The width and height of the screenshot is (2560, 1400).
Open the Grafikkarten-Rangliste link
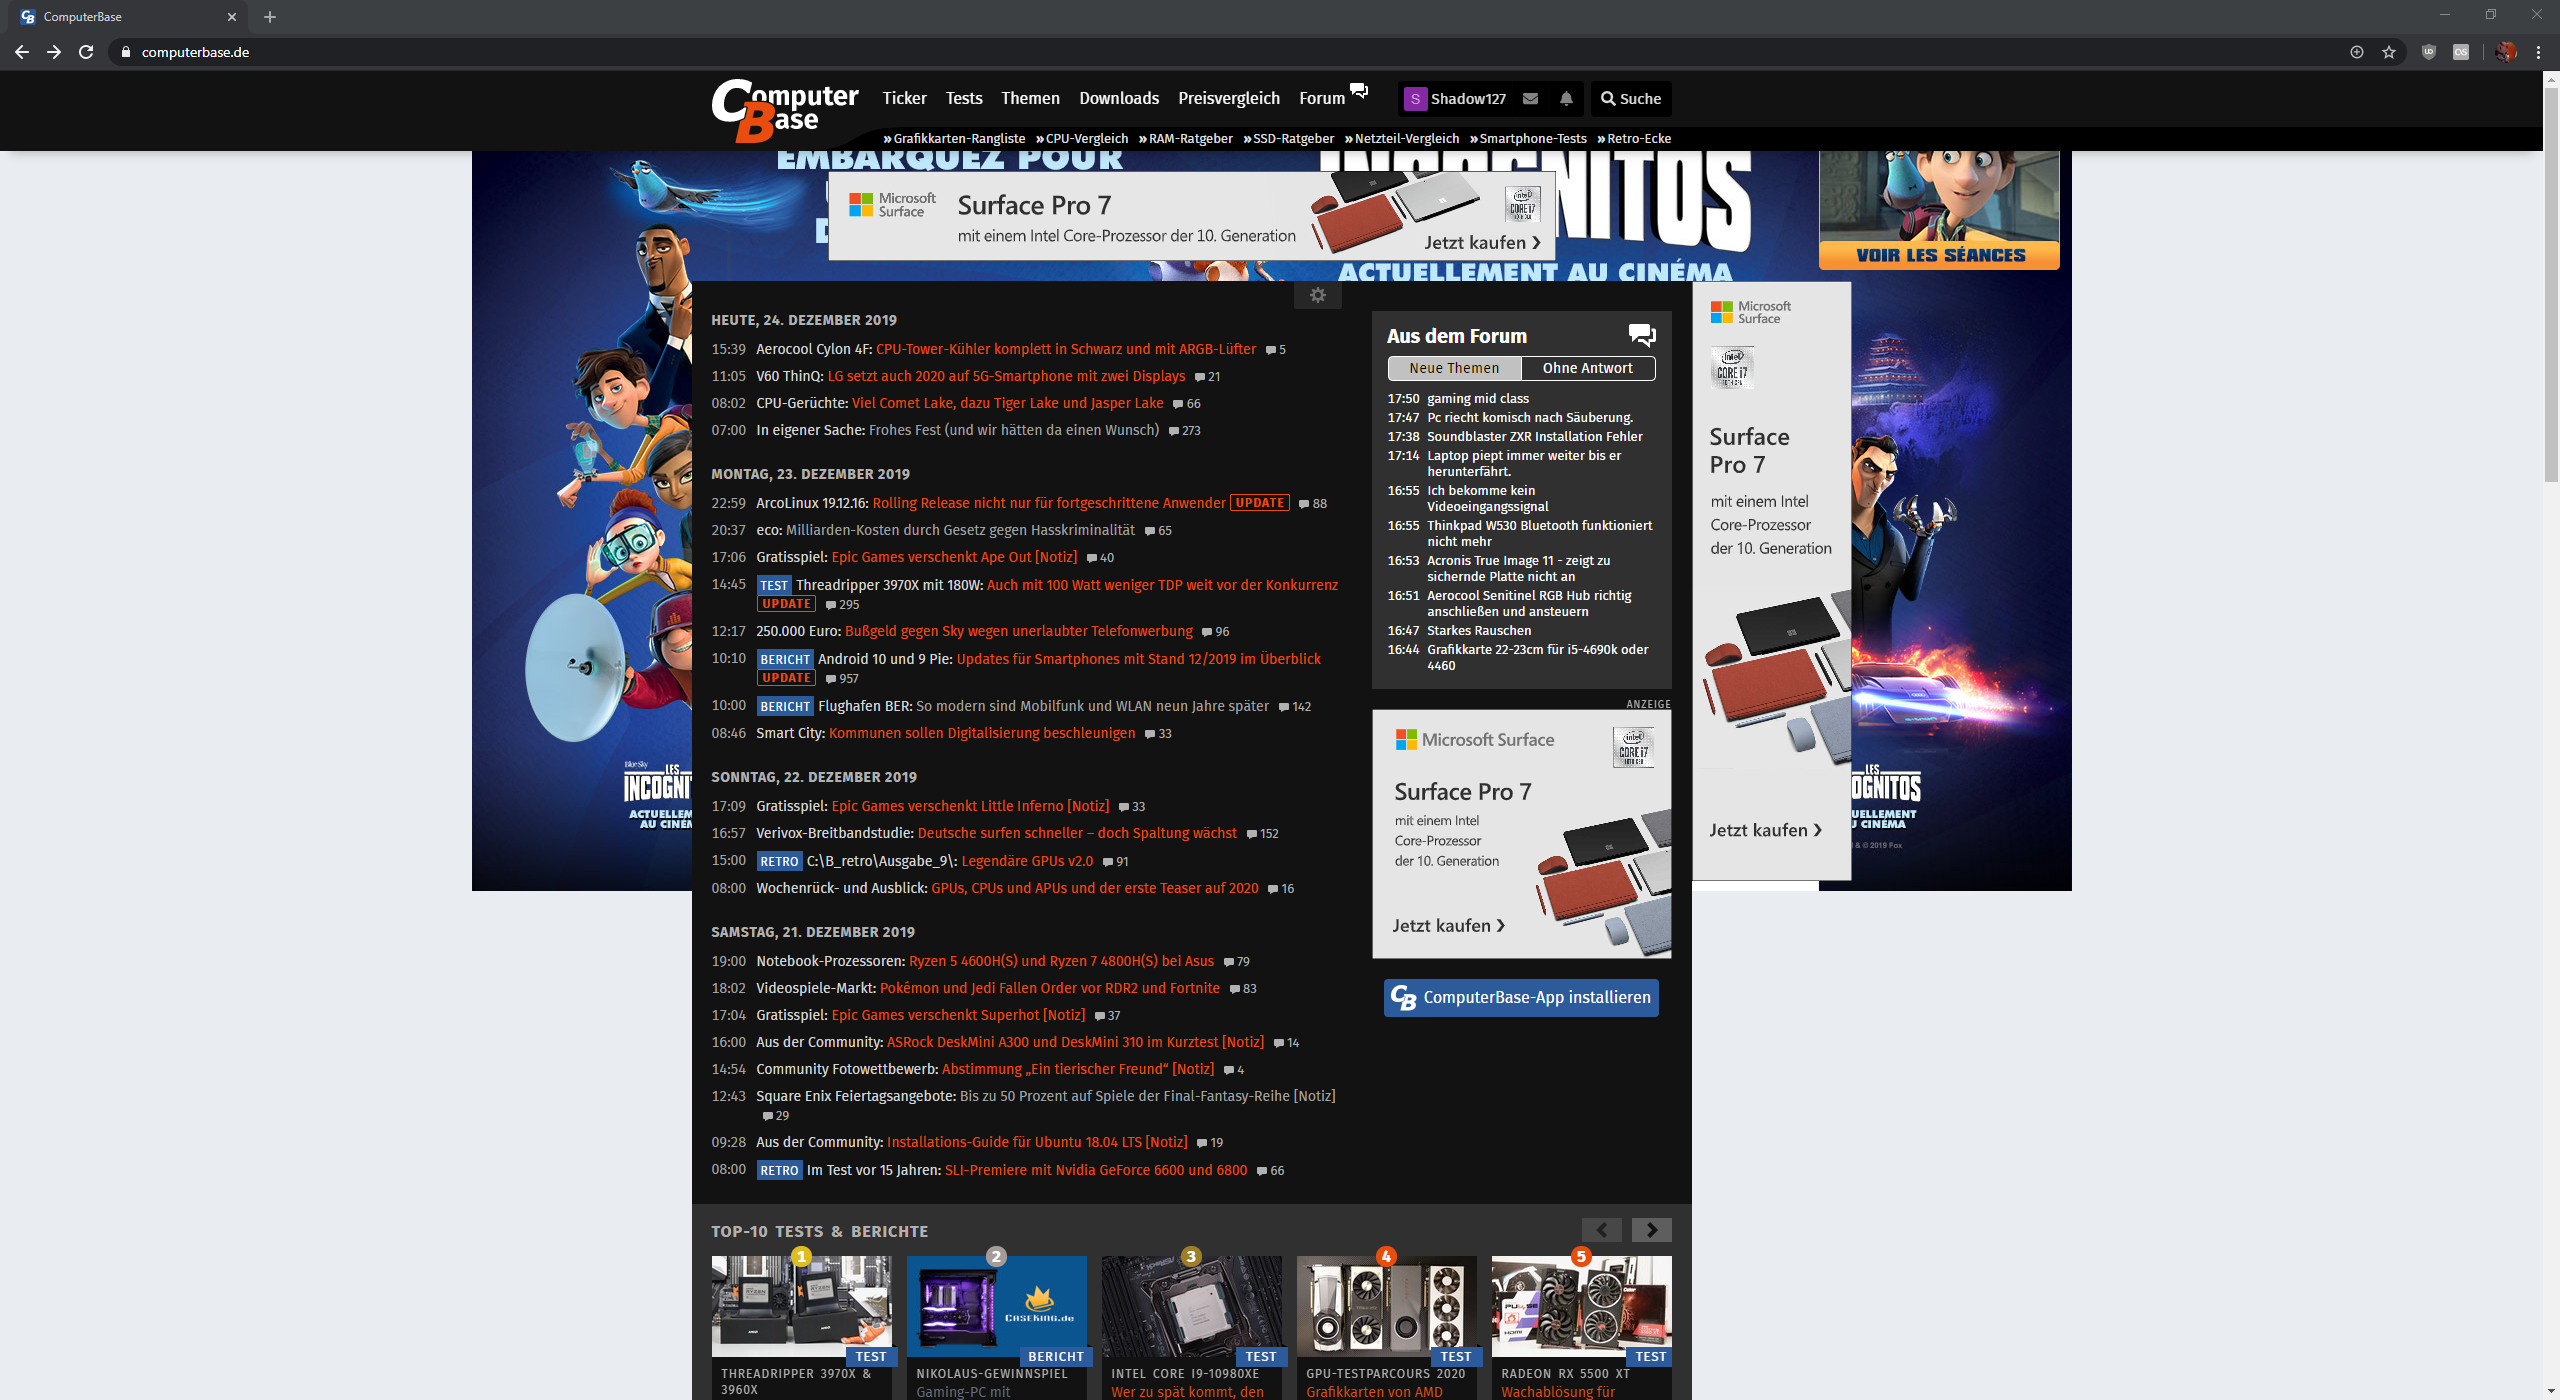point(958,138)
